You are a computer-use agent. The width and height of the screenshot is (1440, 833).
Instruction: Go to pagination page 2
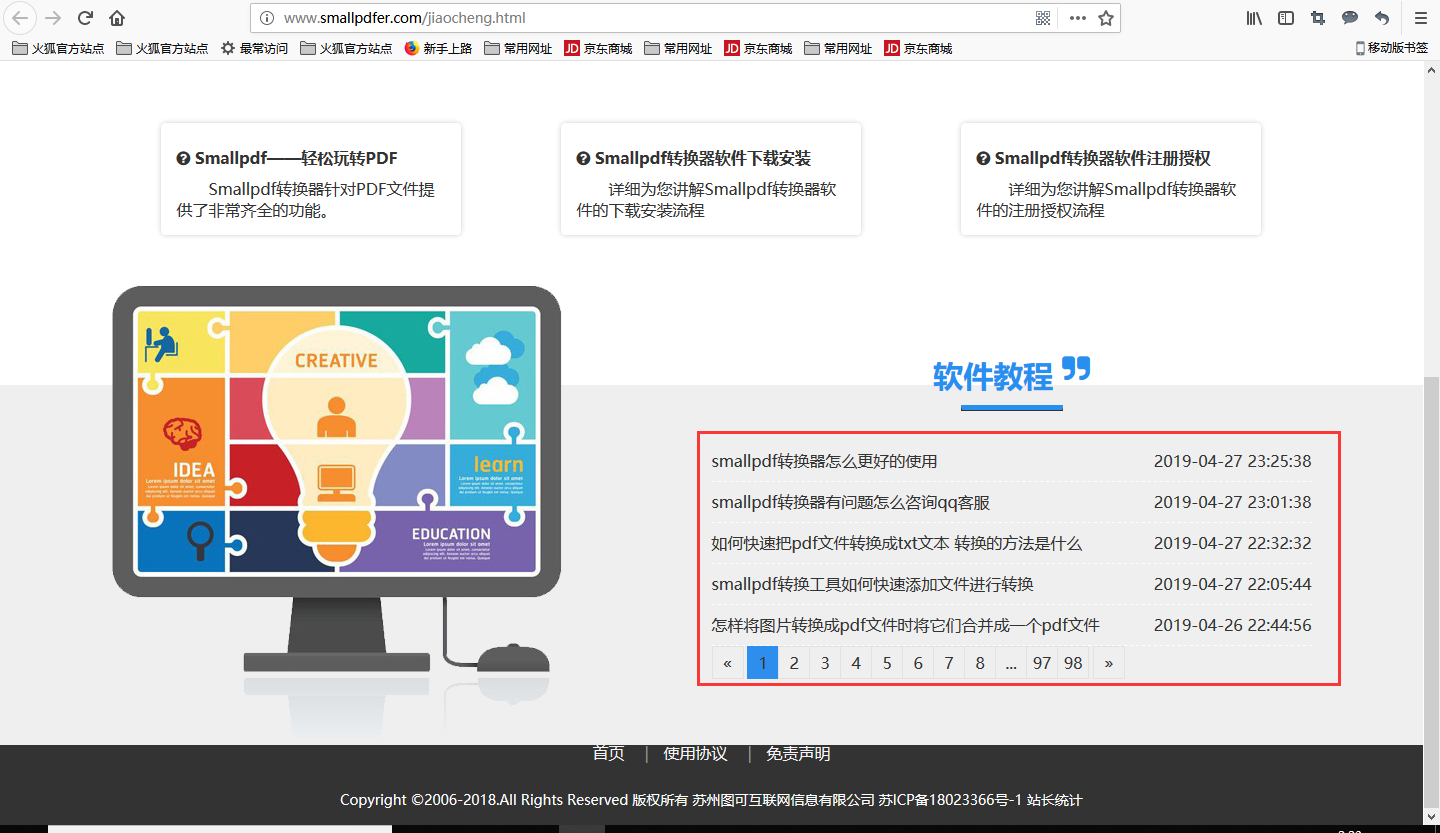tap(794, 663)
